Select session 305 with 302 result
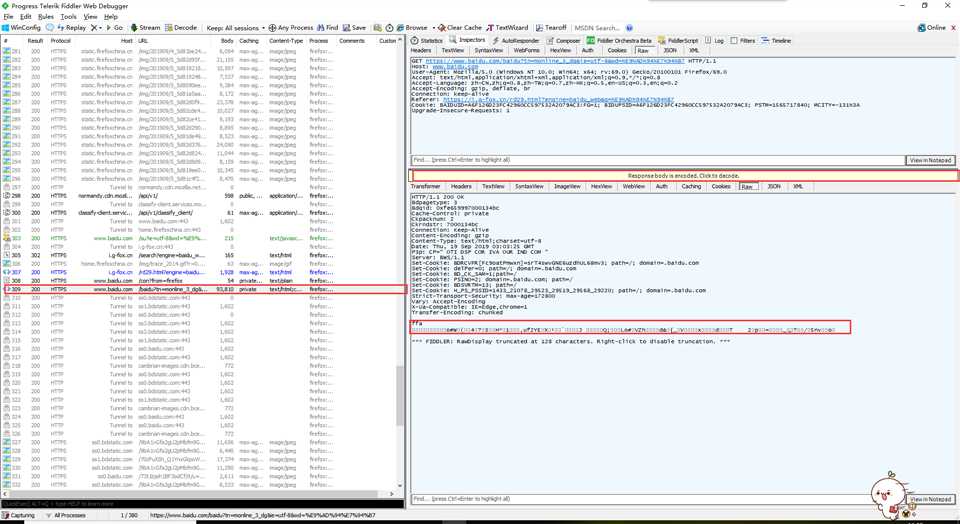Screen dimensions: 960x524 [x=200, y=255]
